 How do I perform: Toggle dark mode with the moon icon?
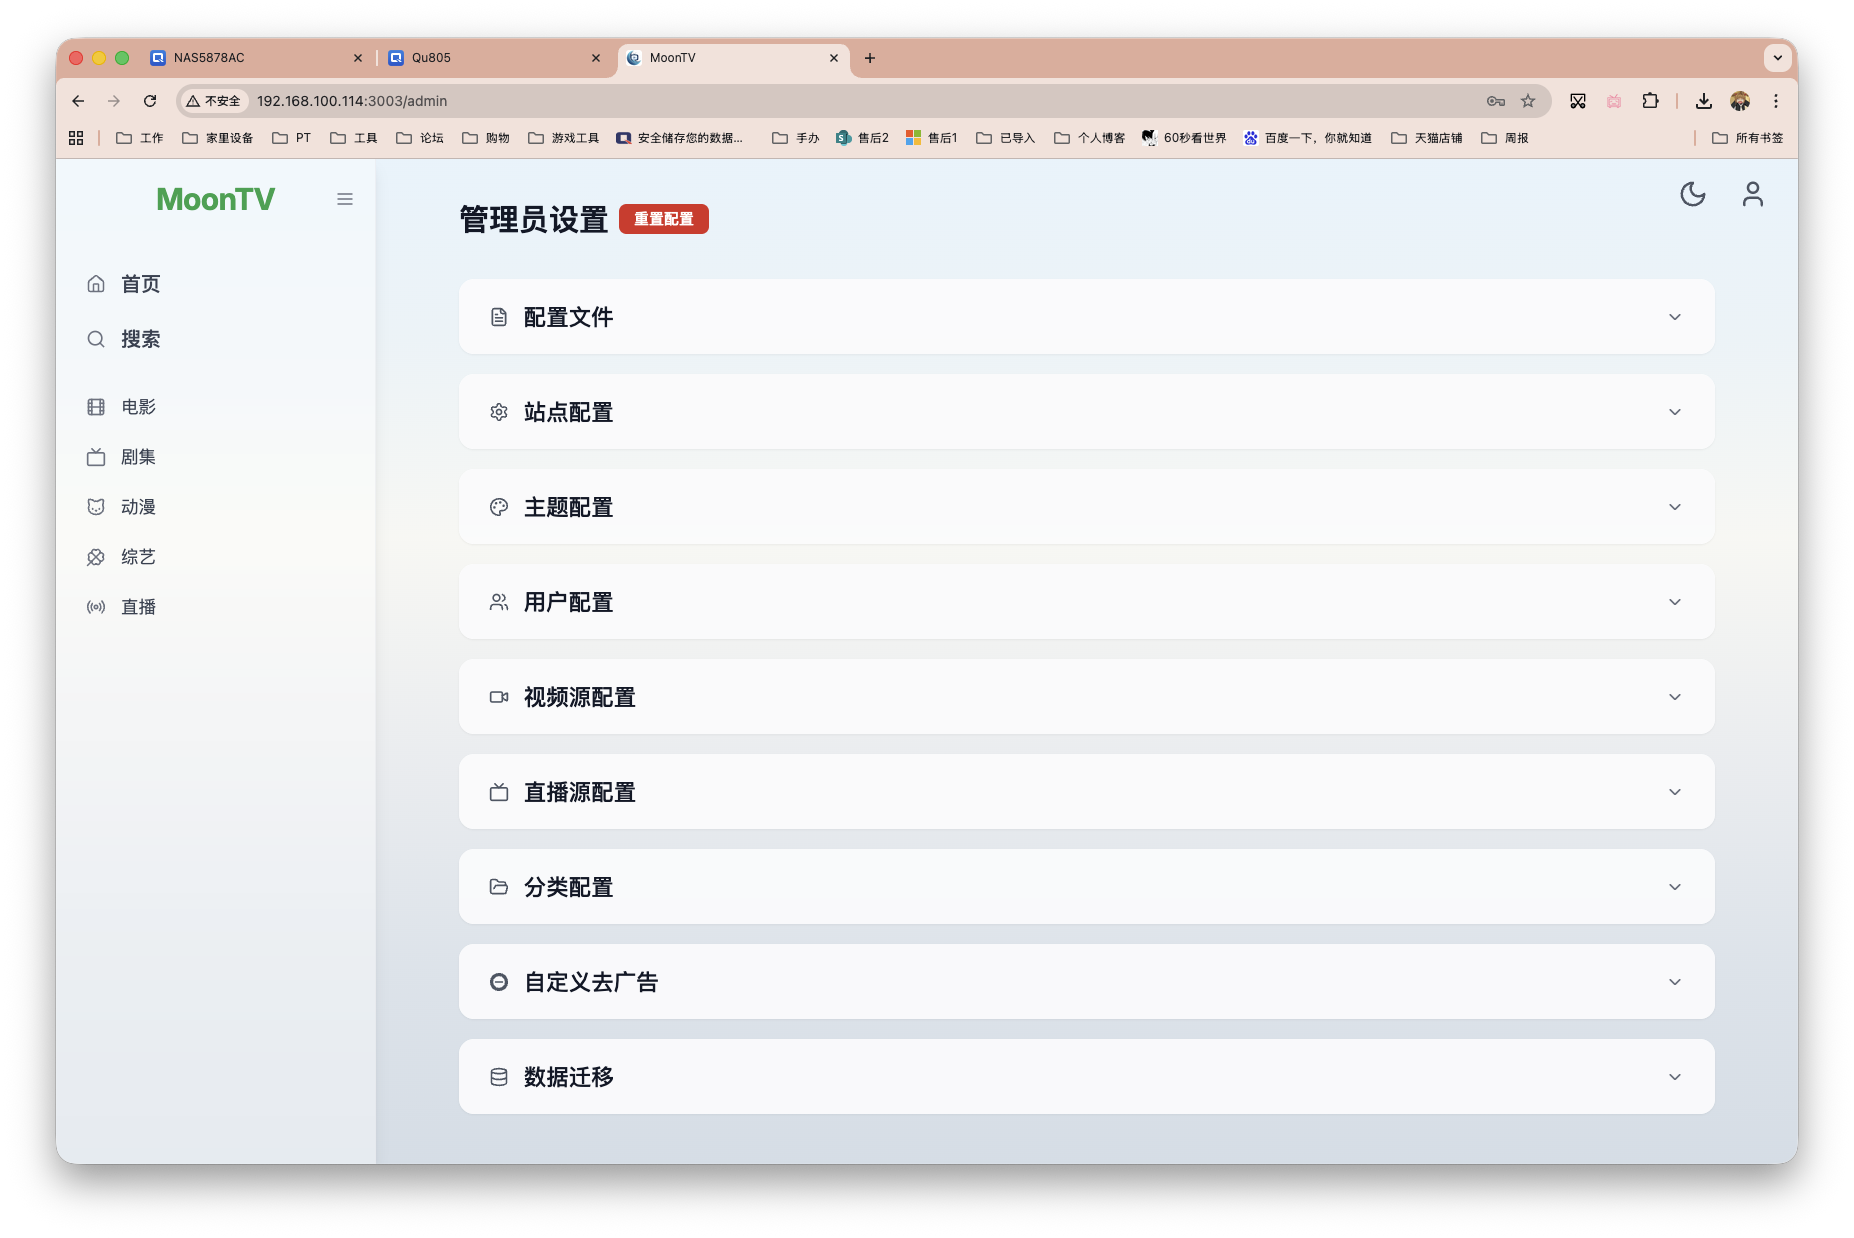[x=1692, y=195]
